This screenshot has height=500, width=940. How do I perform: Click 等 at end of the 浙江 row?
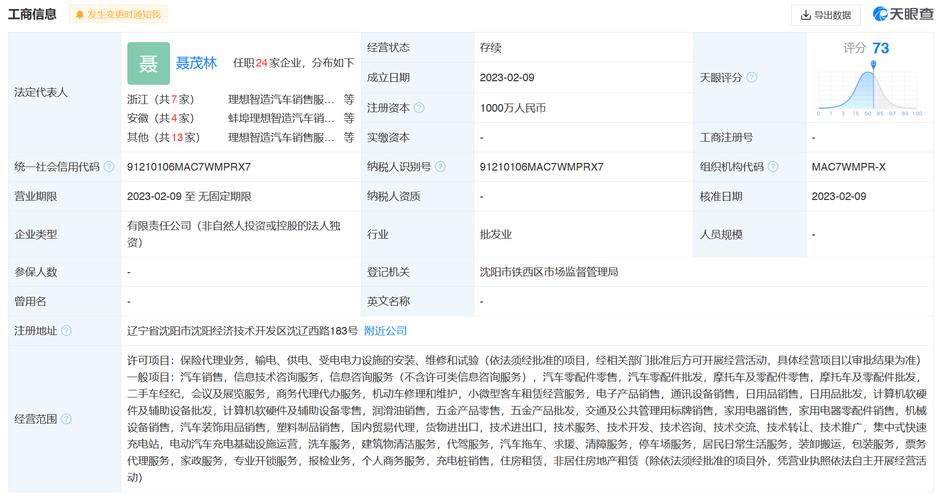coord(349,100)
